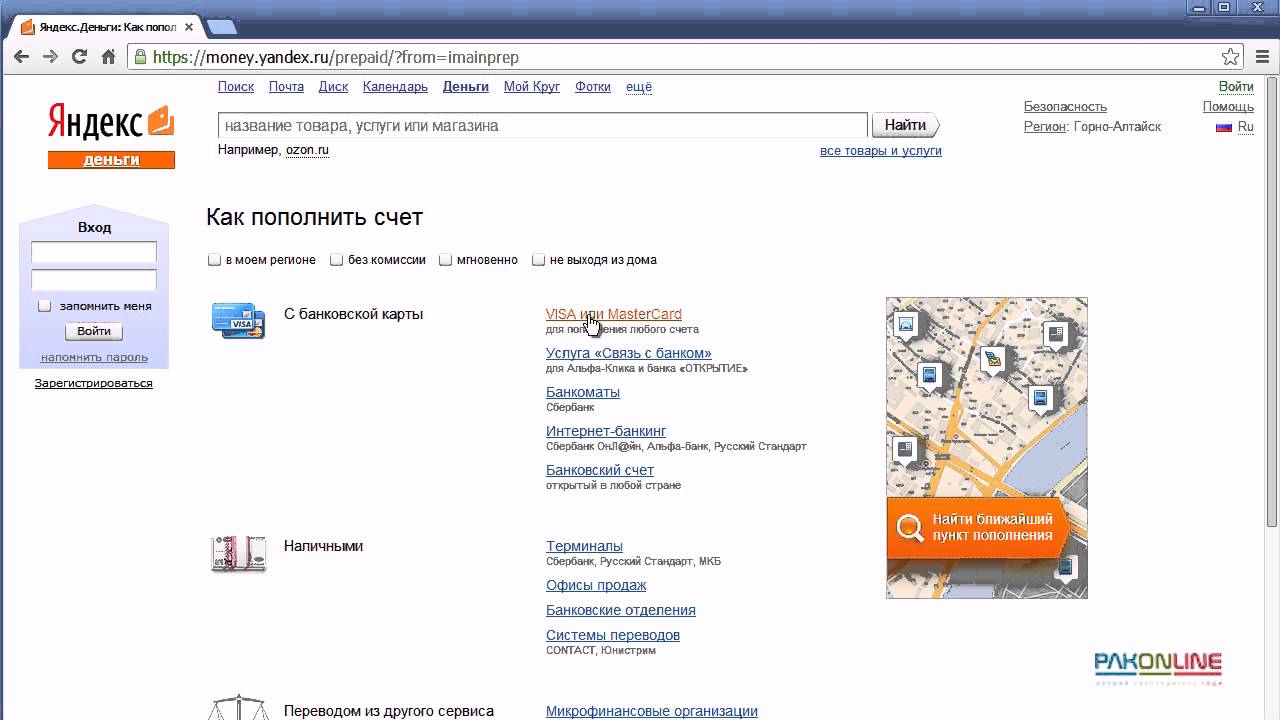Toggle checkbox в моем регионе
Screen dimensions: 1280x720
(x=214, y=260)
